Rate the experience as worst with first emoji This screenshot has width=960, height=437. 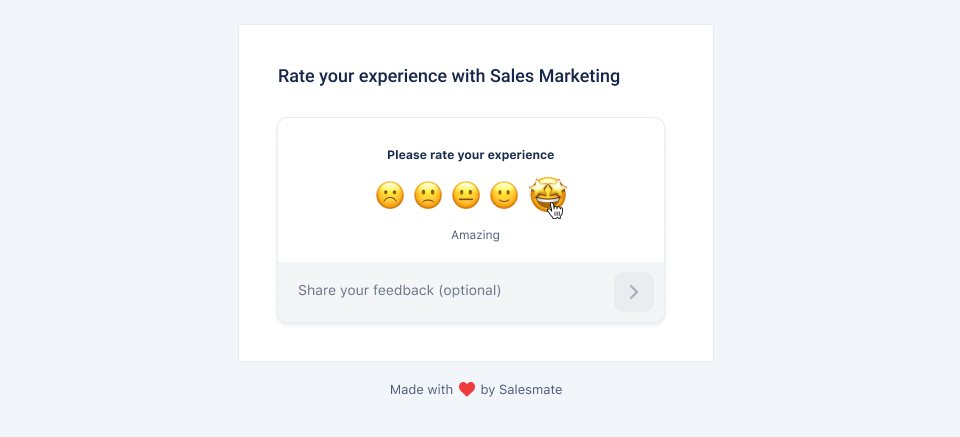tap(390, 196)
